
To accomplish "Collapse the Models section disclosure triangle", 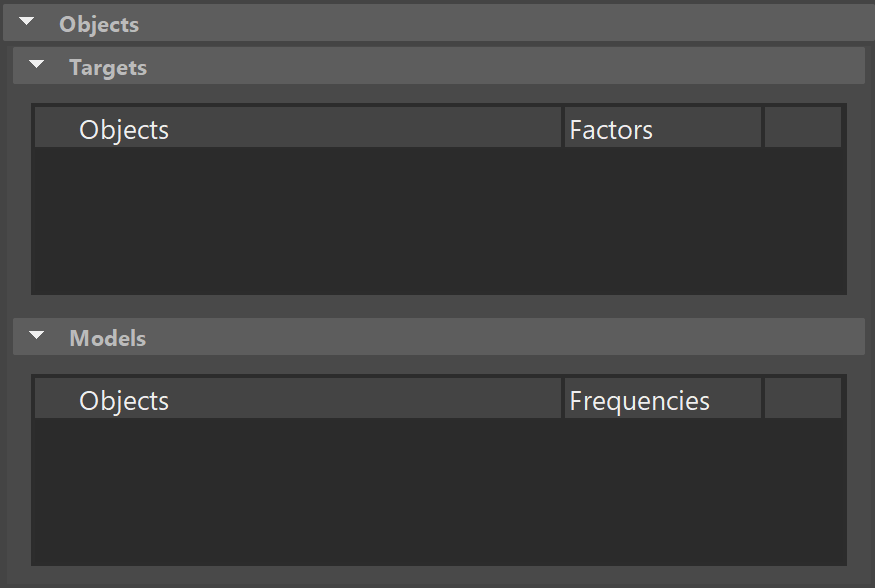I will 36,336.
